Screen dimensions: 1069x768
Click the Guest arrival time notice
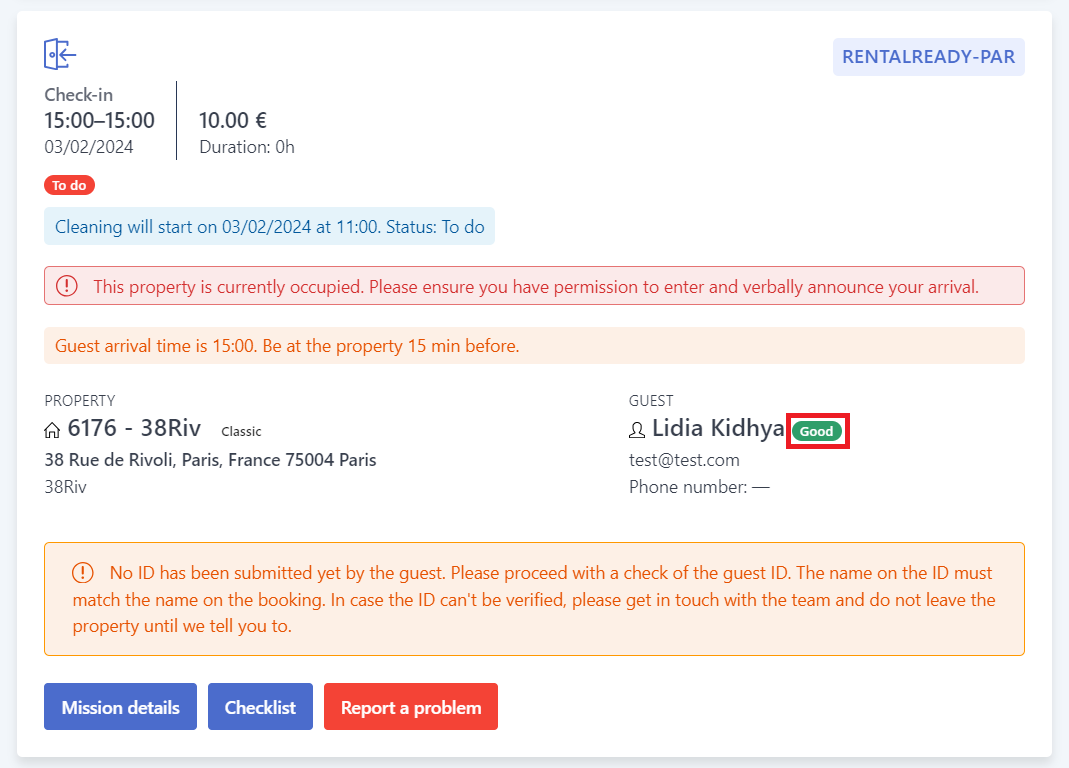[x=534, y=346]
